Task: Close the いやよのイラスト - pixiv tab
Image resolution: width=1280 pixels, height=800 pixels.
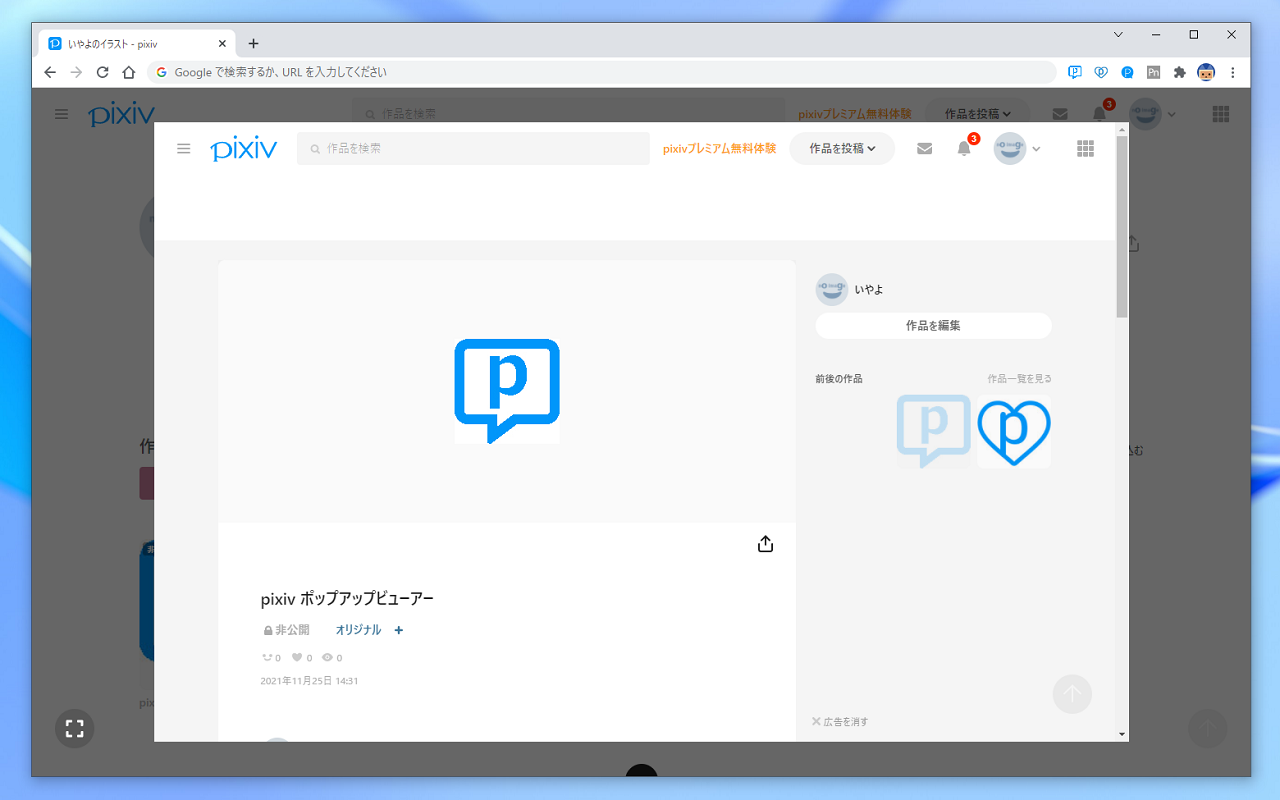Action: coord(222,44)
